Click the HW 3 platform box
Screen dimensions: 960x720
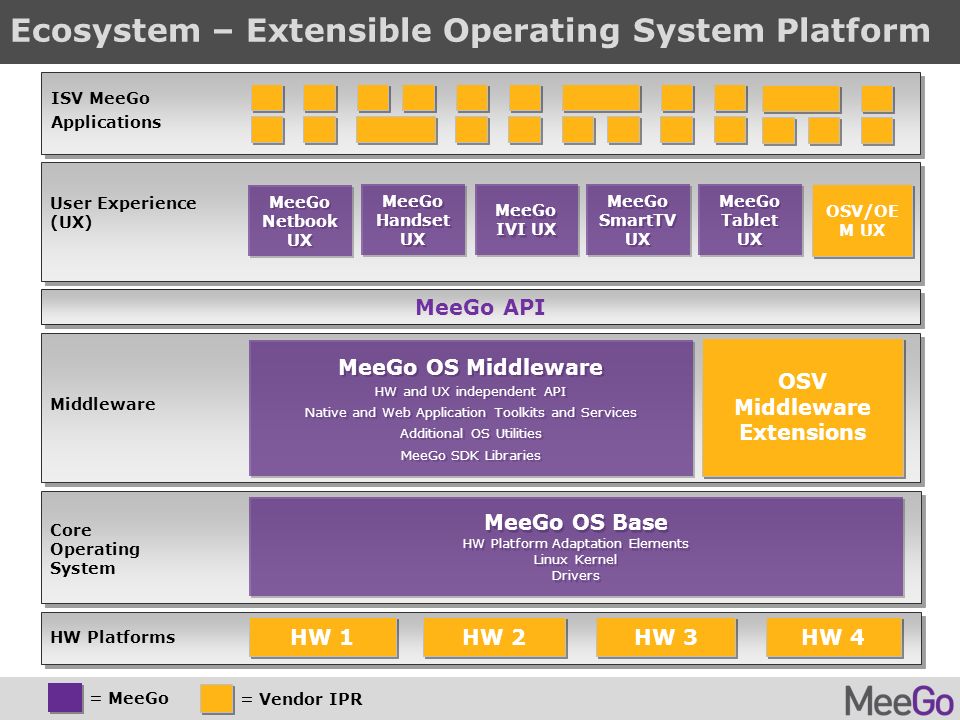(x=666, y=637)
